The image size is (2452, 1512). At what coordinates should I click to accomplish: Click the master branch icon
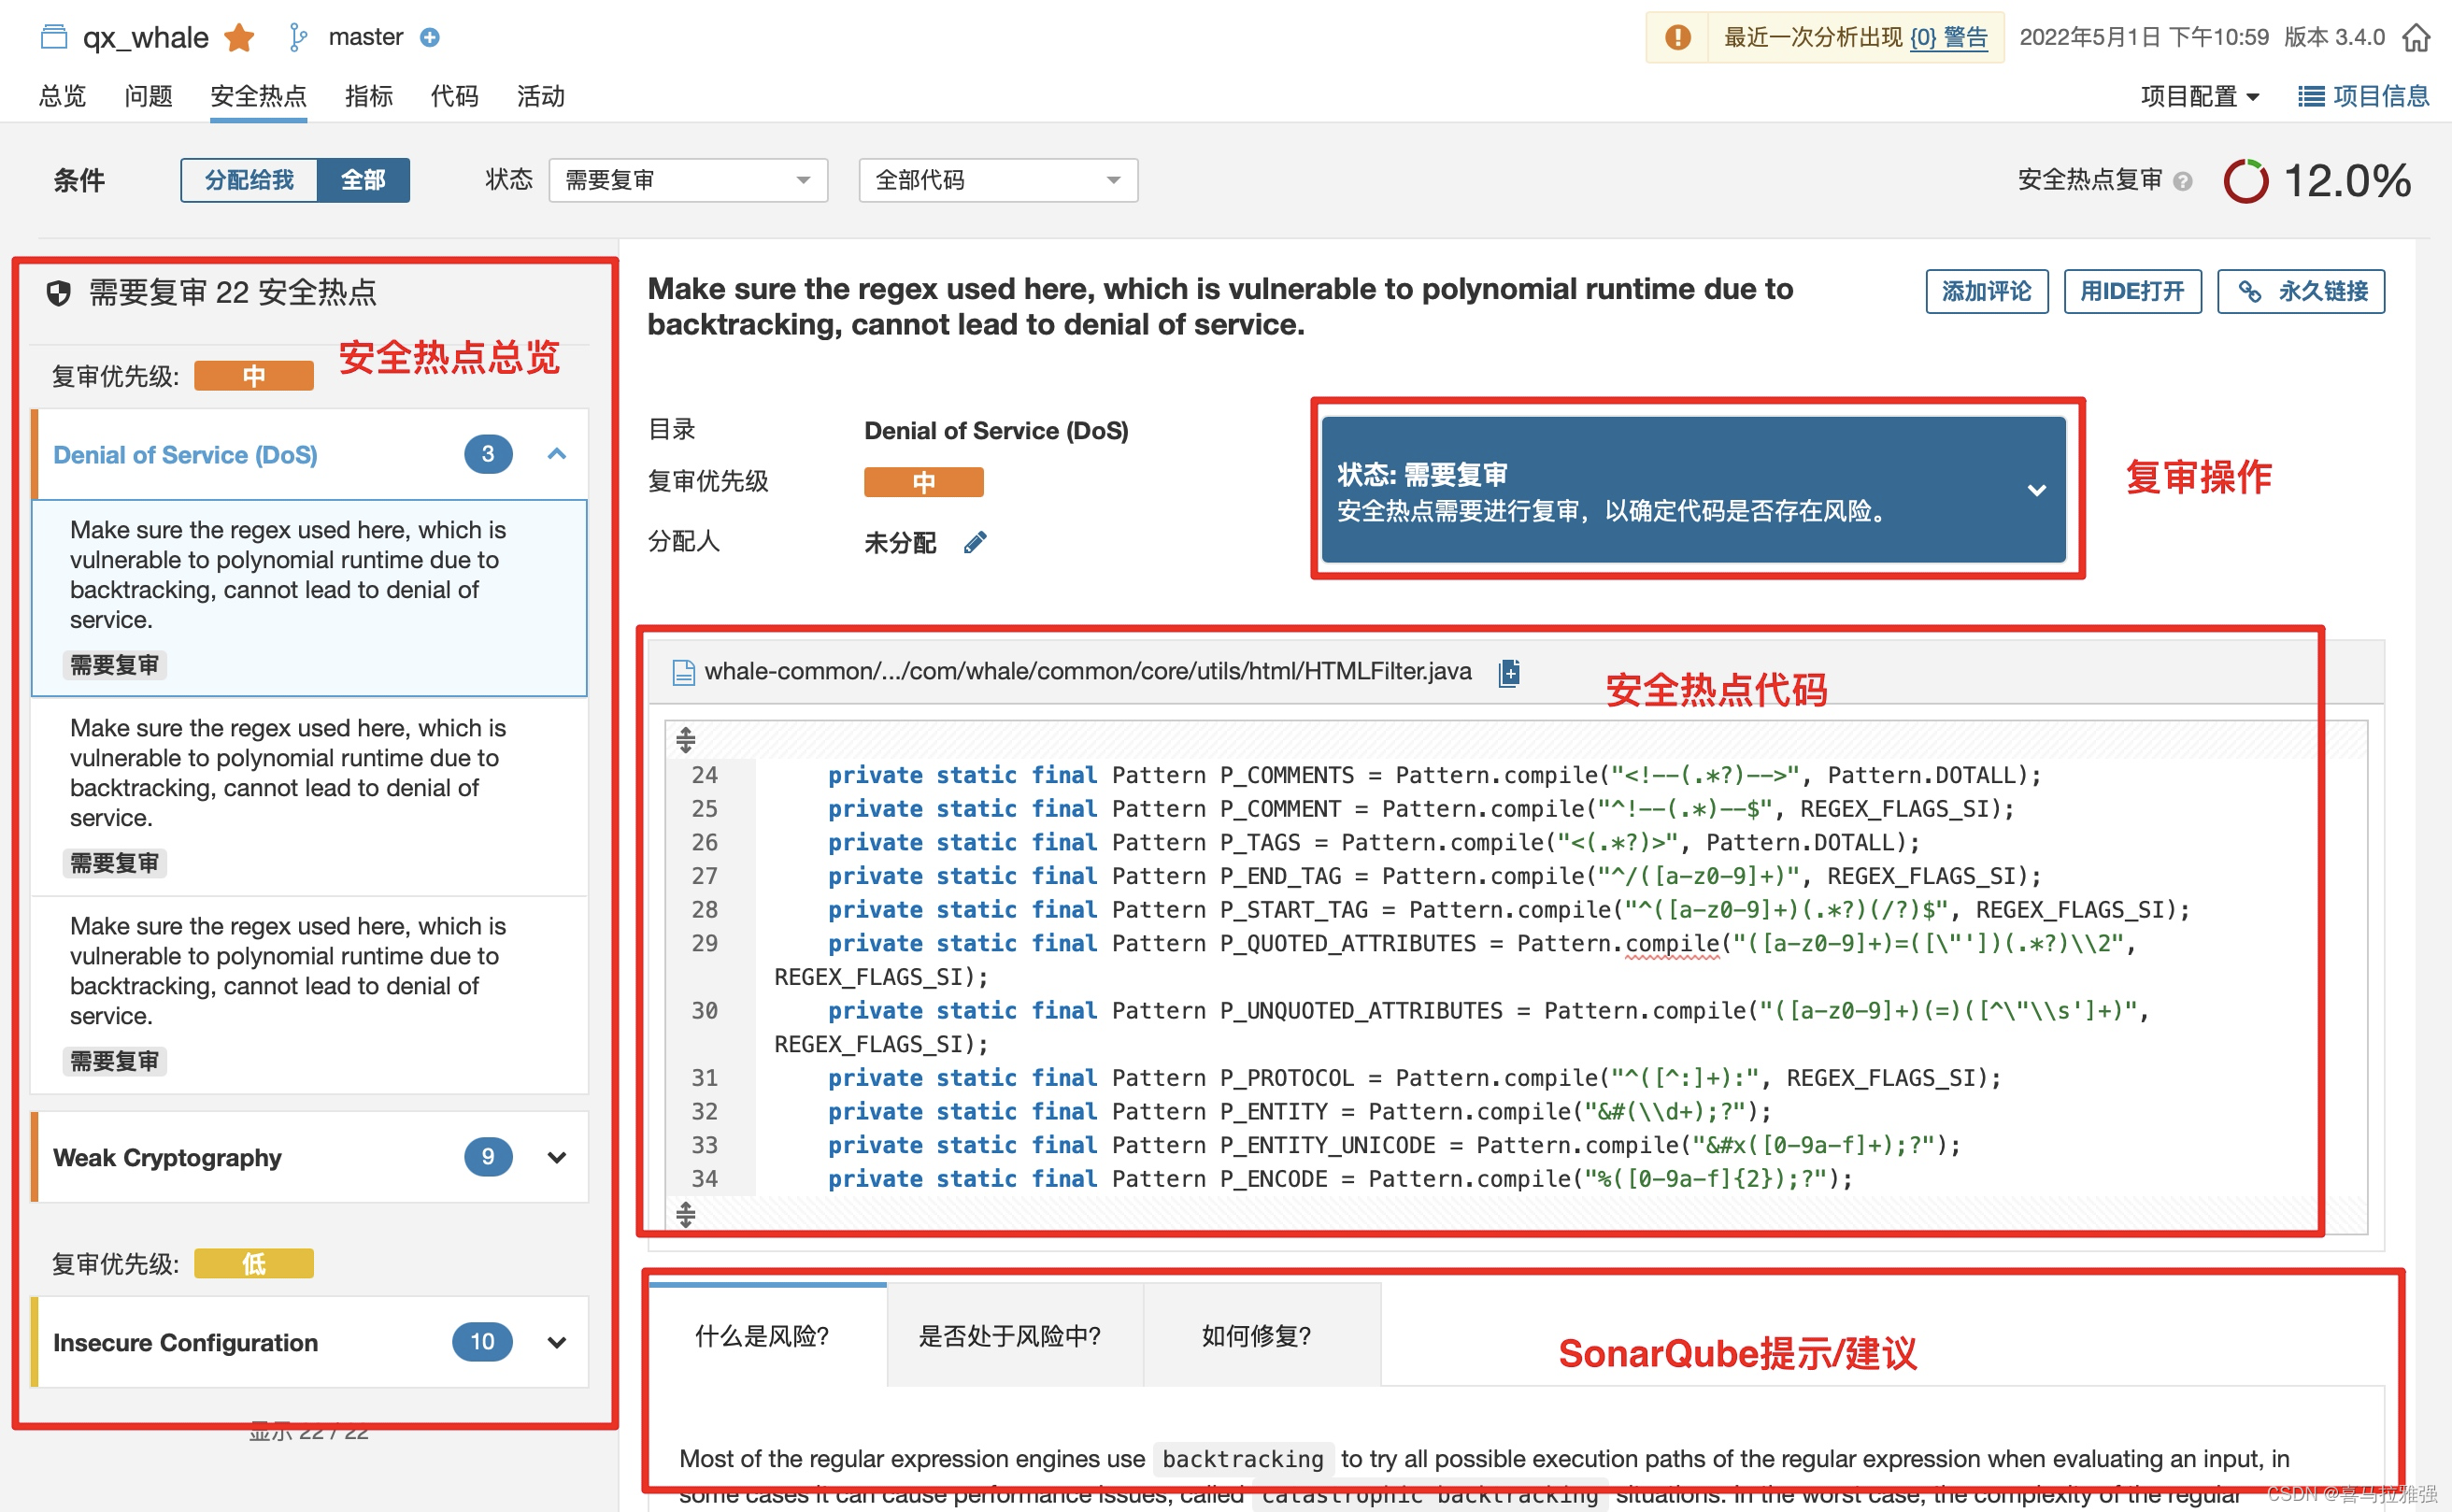298,37
